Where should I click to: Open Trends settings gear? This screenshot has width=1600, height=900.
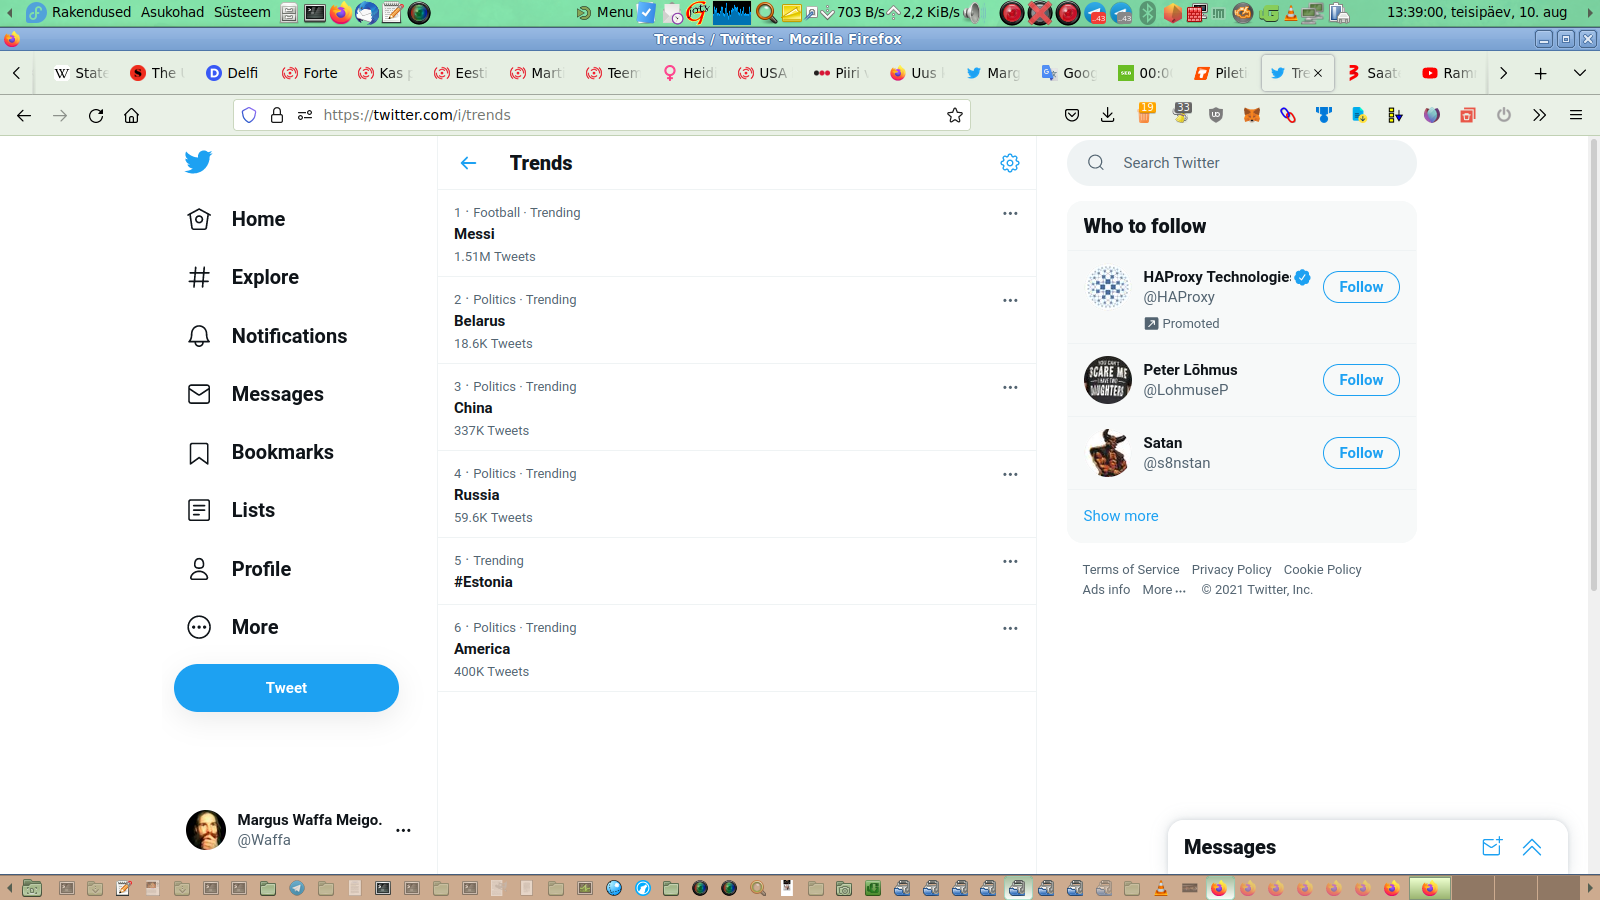click(x=1010, y=163)
